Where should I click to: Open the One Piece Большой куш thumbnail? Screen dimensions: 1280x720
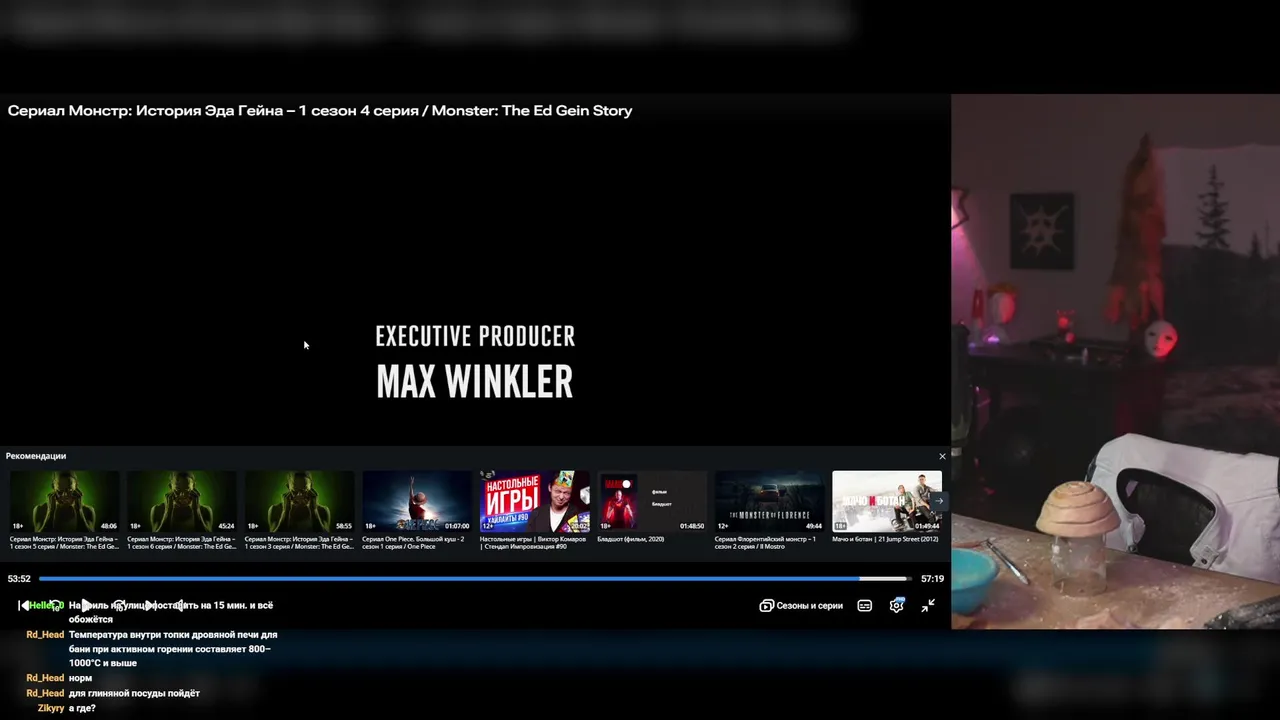416,501
